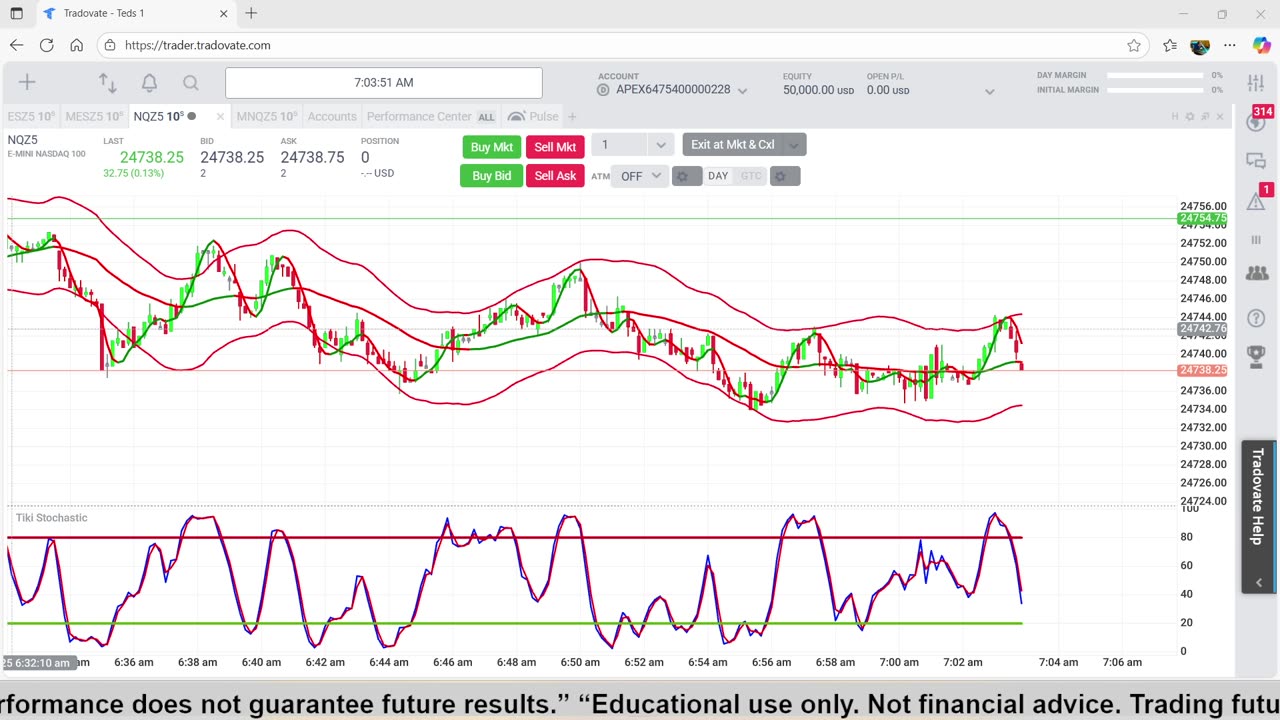Image resolution: width=1280 pixels, height=720 pixels.
Task: Switch to MESZ5 tab
Action: click(x=93, y=117)
